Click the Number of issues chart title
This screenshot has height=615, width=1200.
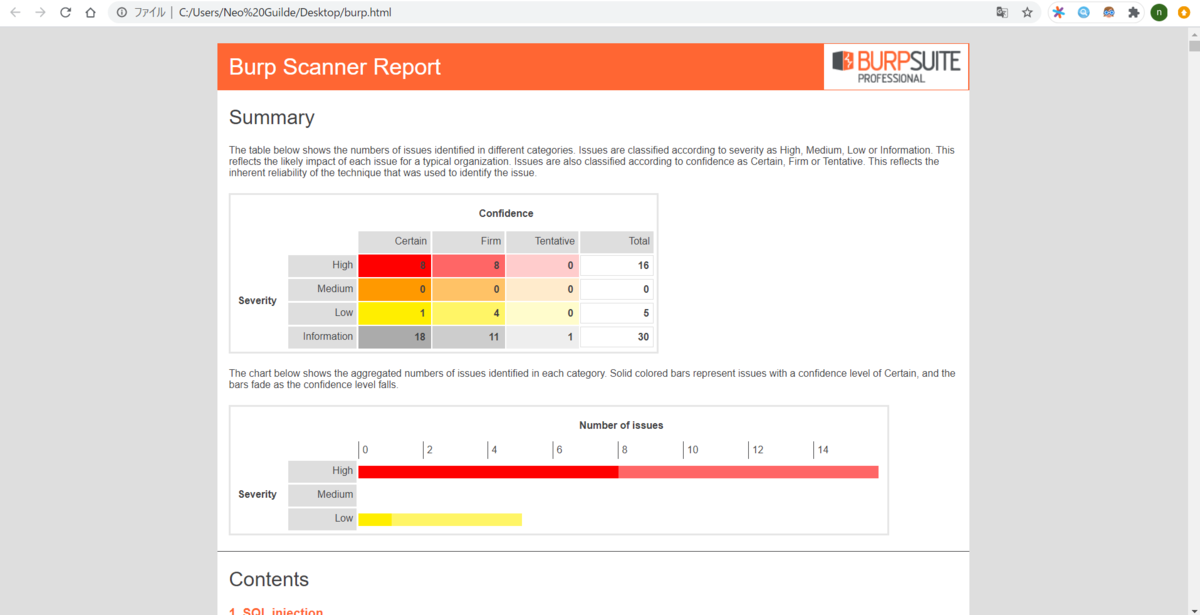point(621,425)
